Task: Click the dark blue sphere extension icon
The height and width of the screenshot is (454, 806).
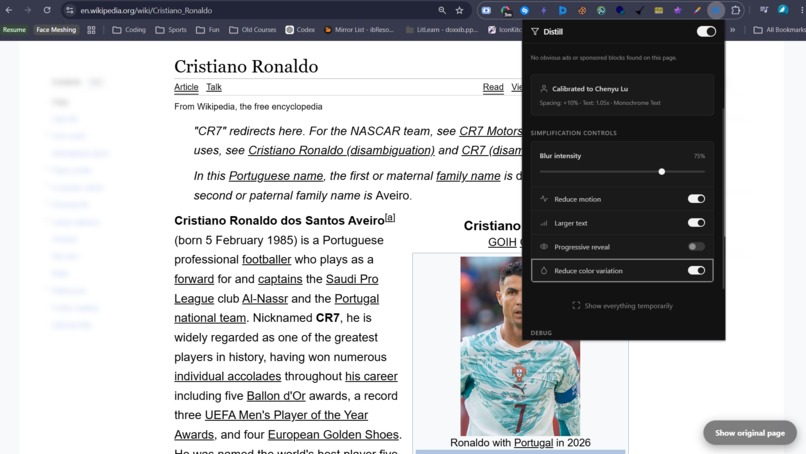Action: 620,10
